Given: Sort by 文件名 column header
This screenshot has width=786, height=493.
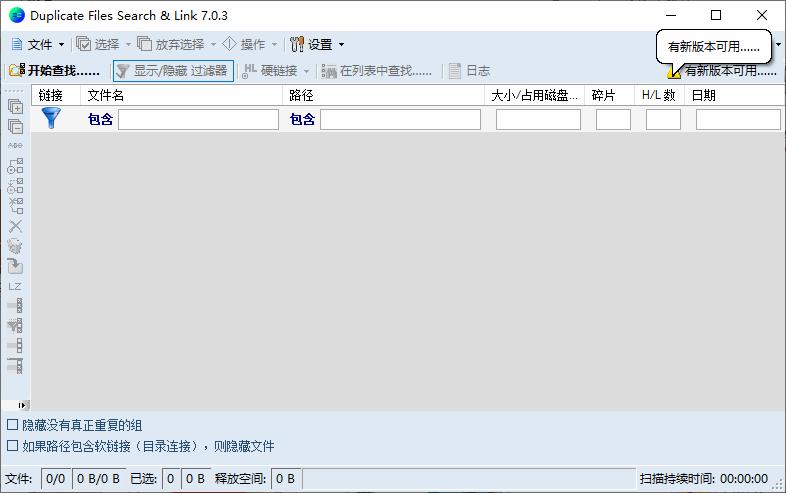Looking at the screenshot, I should (181, 95).
